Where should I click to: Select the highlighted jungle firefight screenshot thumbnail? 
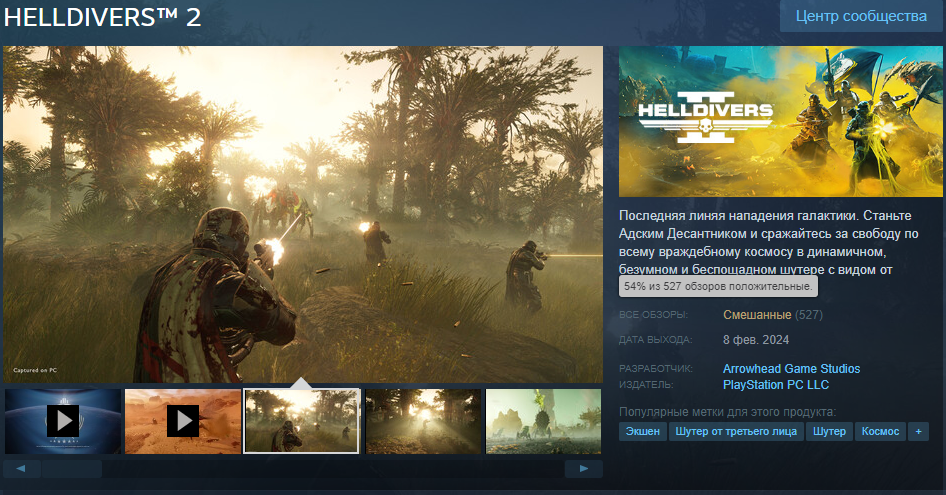point(302,421)
